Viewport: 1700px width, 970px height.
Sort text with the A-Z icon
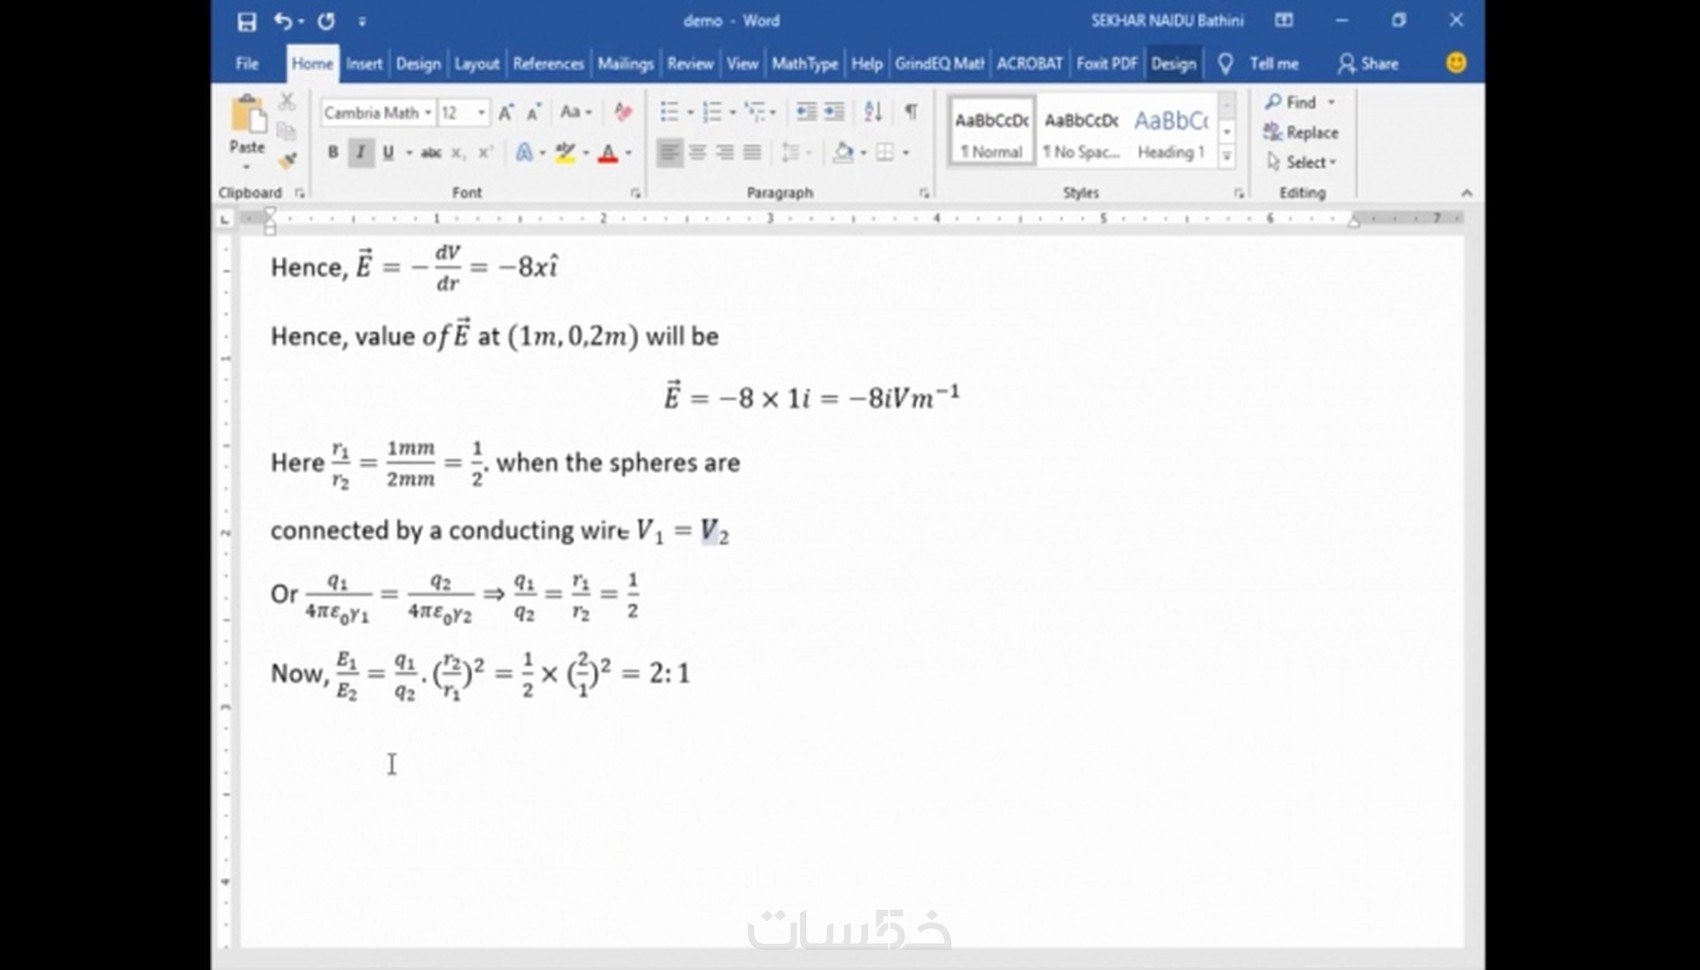pos(873,112)
